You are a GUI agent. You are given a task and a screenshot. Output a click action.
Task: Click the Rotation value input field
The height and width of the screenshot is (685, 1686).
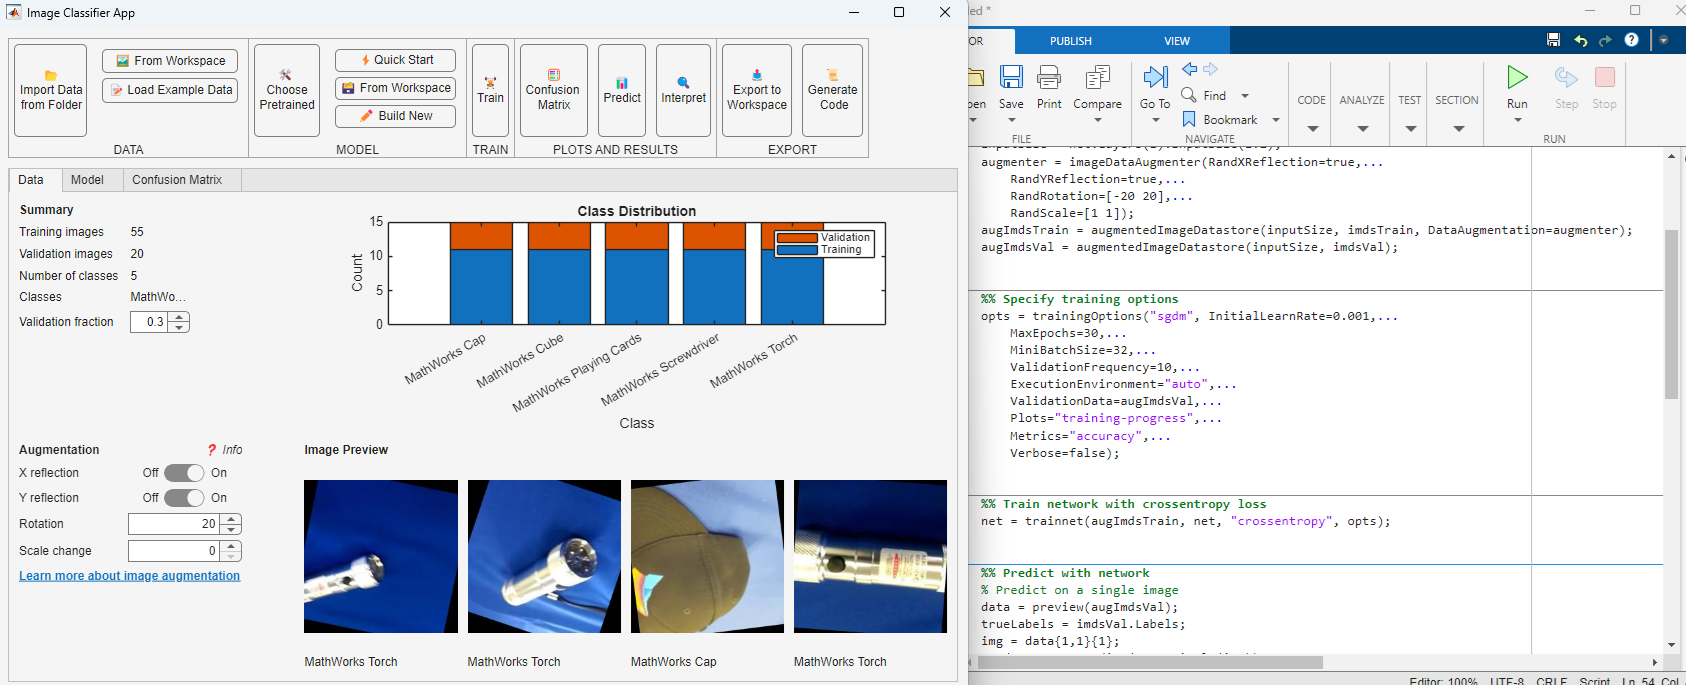(175, 524)
